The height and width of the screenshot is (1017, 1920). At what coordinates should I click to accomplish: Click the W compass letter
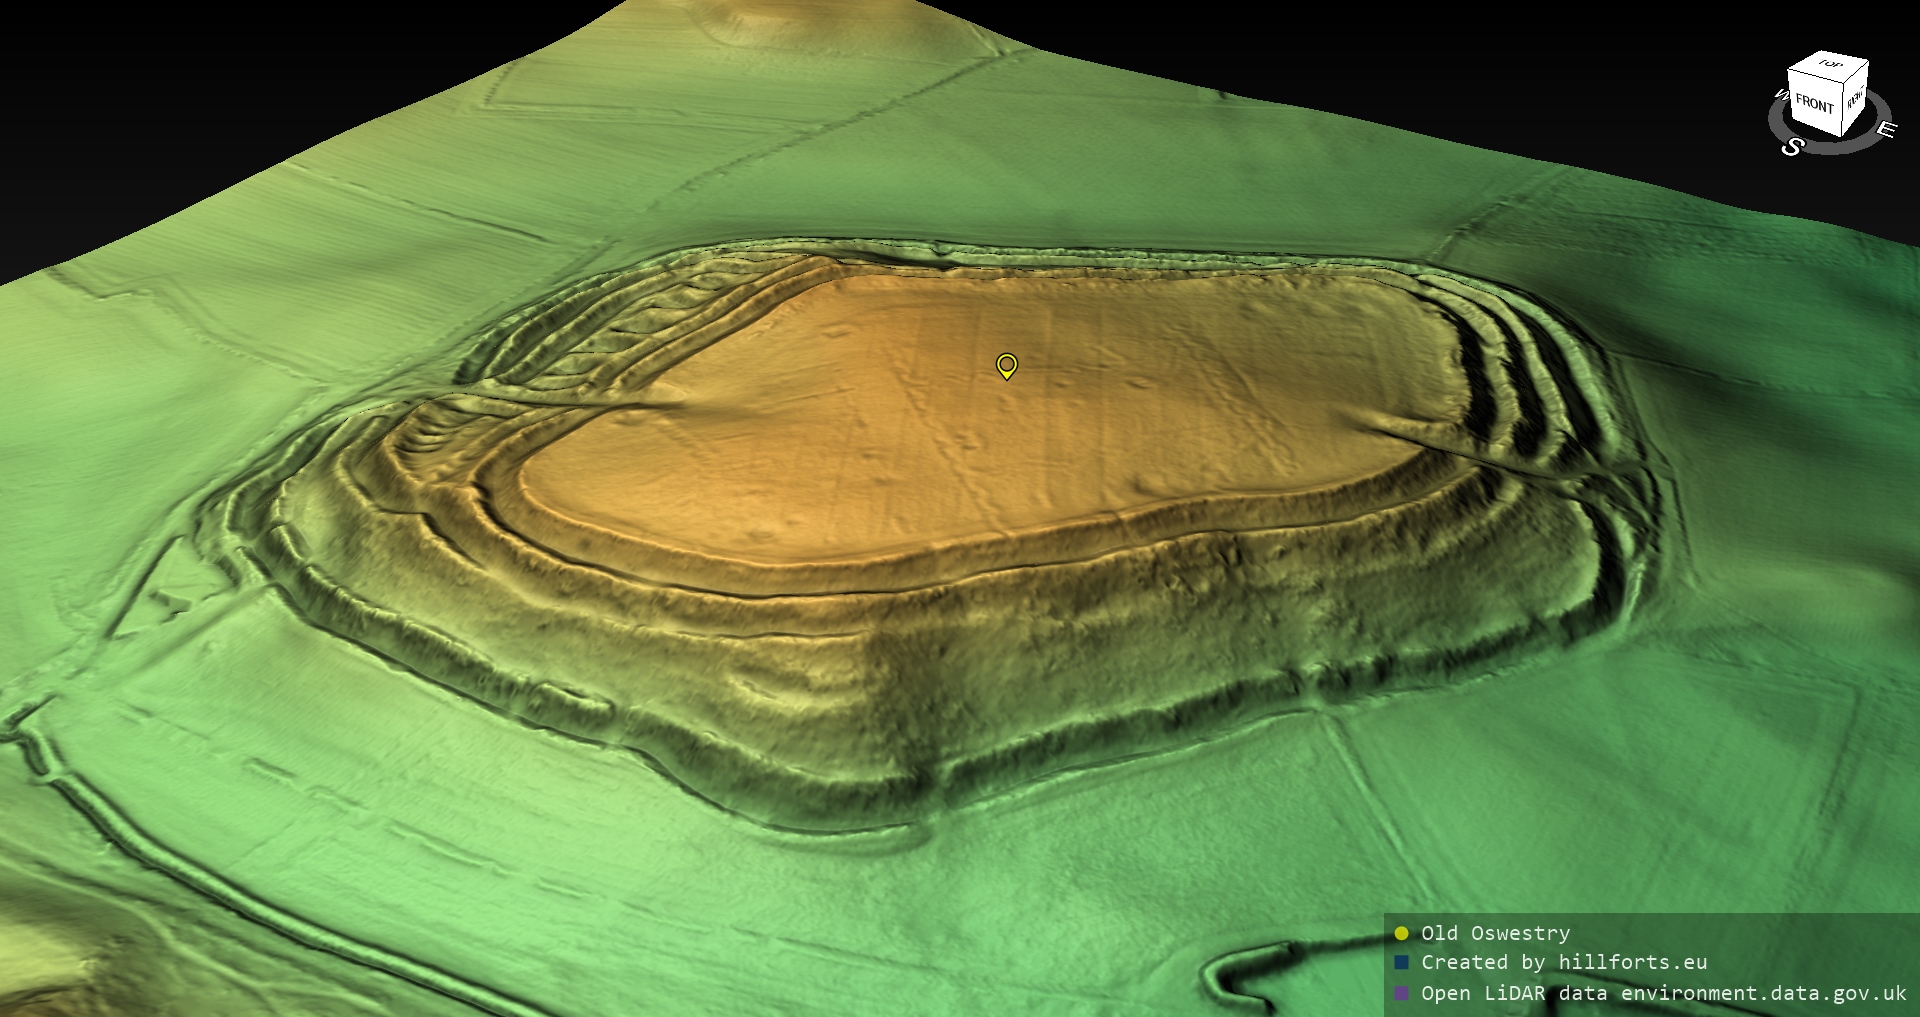click(x=1781, y=96)
